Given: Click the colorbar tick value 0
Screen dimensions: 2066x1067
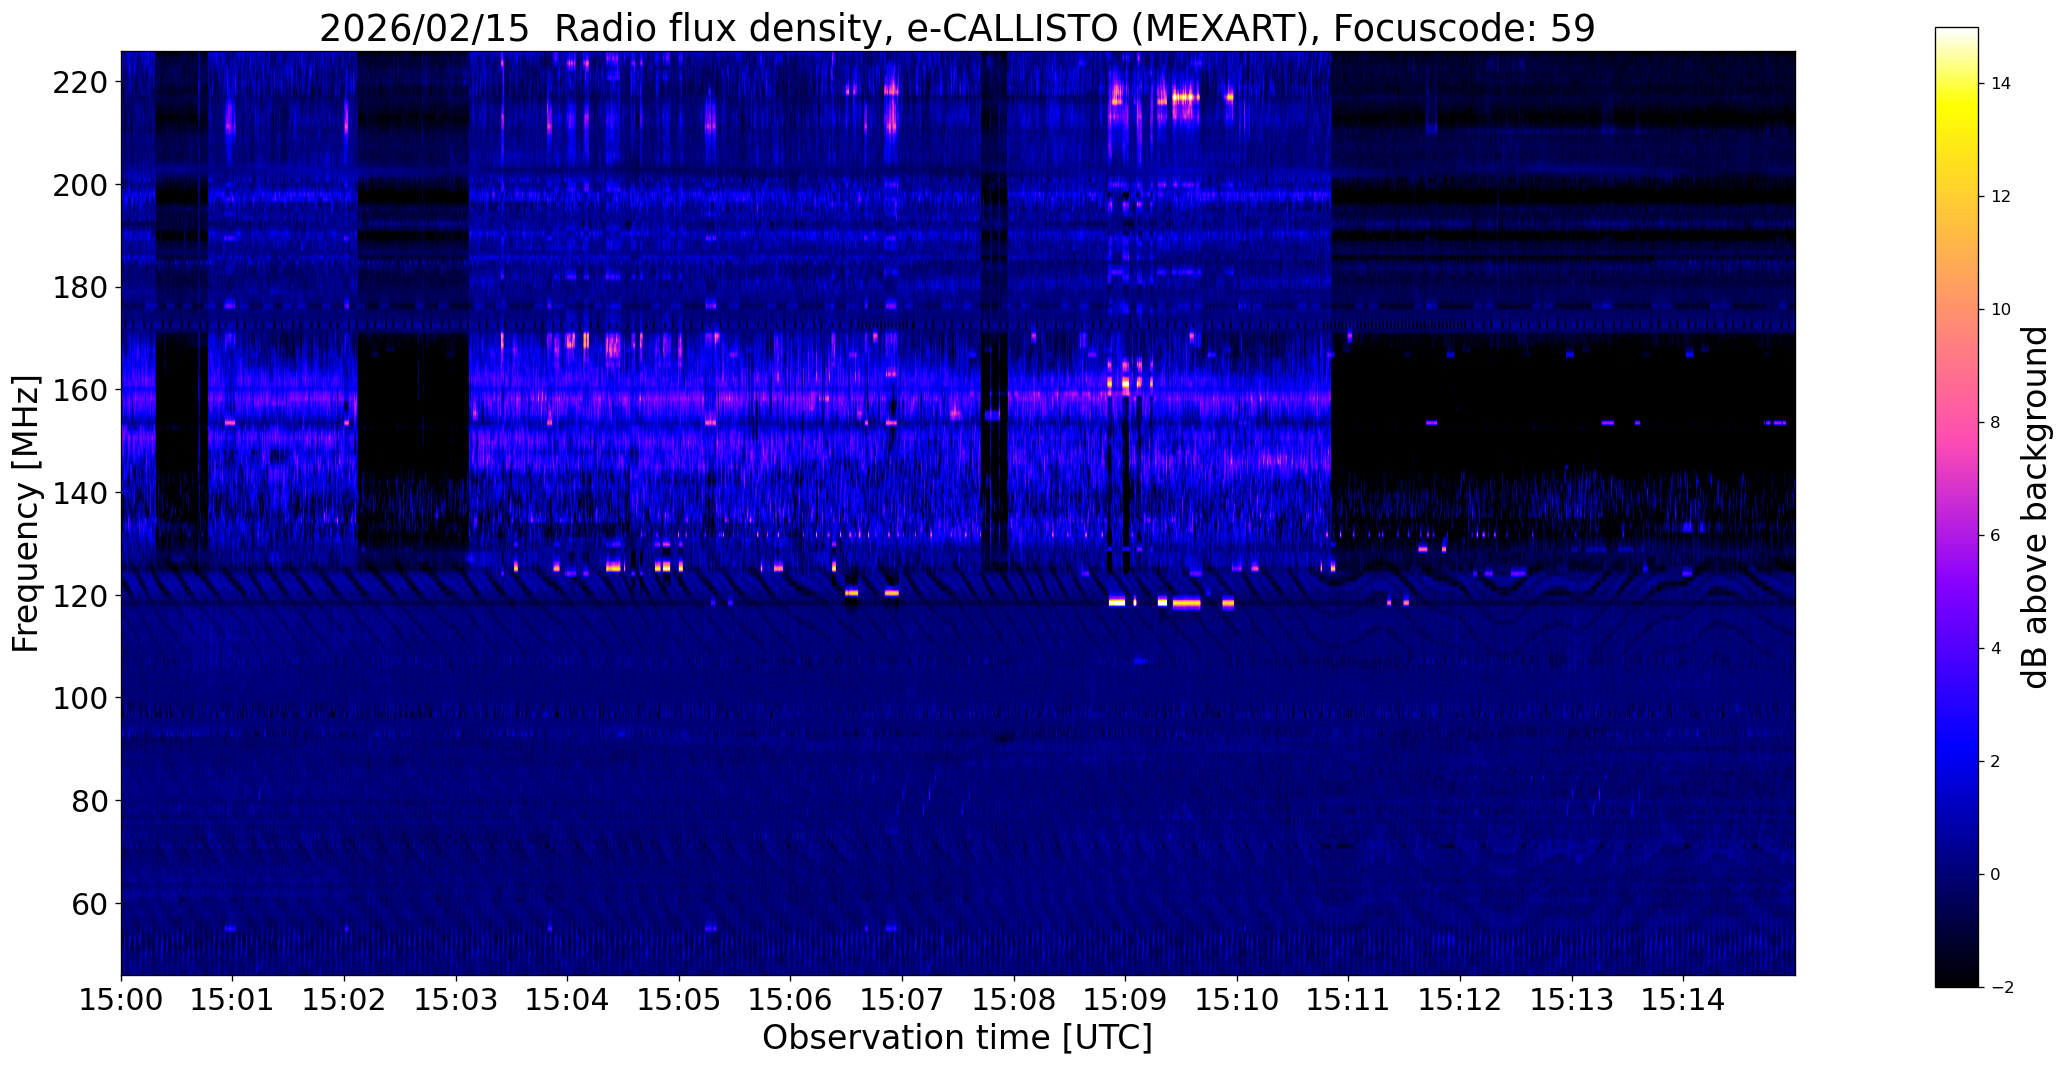Looking at the screenshot, I should point(1996,875).
